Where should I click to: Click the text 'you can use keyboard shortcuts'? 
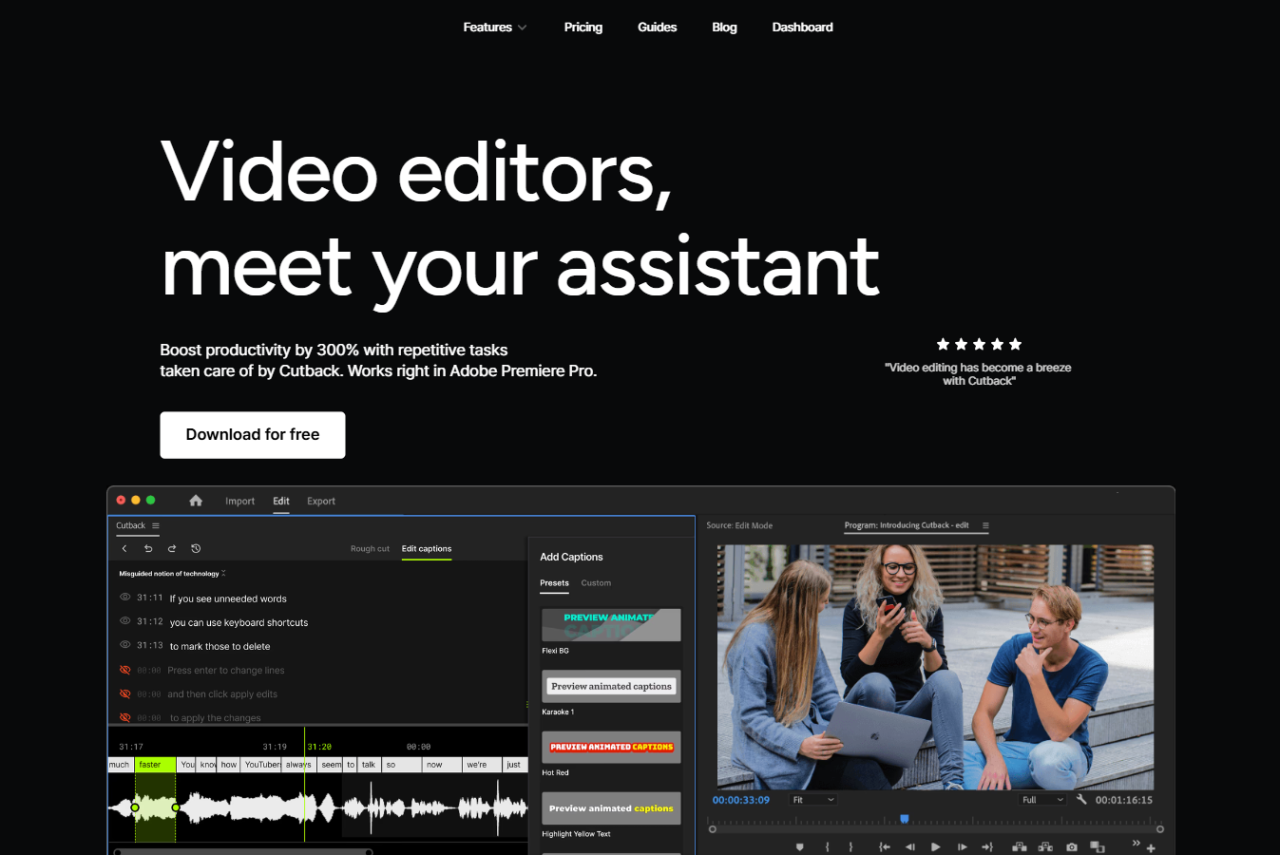coord(239,623)
